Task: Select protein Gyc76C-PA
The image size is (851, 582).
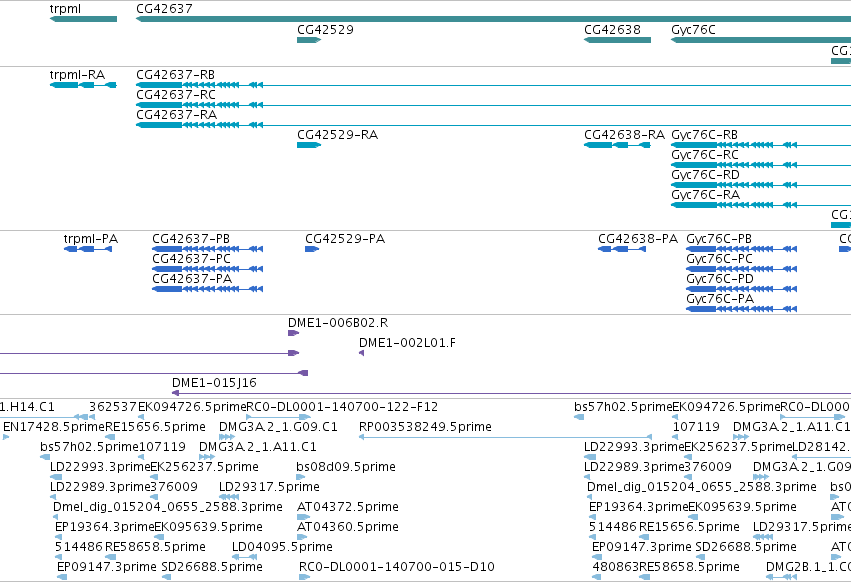Action: pyautogui.click(x=720, y=300)
